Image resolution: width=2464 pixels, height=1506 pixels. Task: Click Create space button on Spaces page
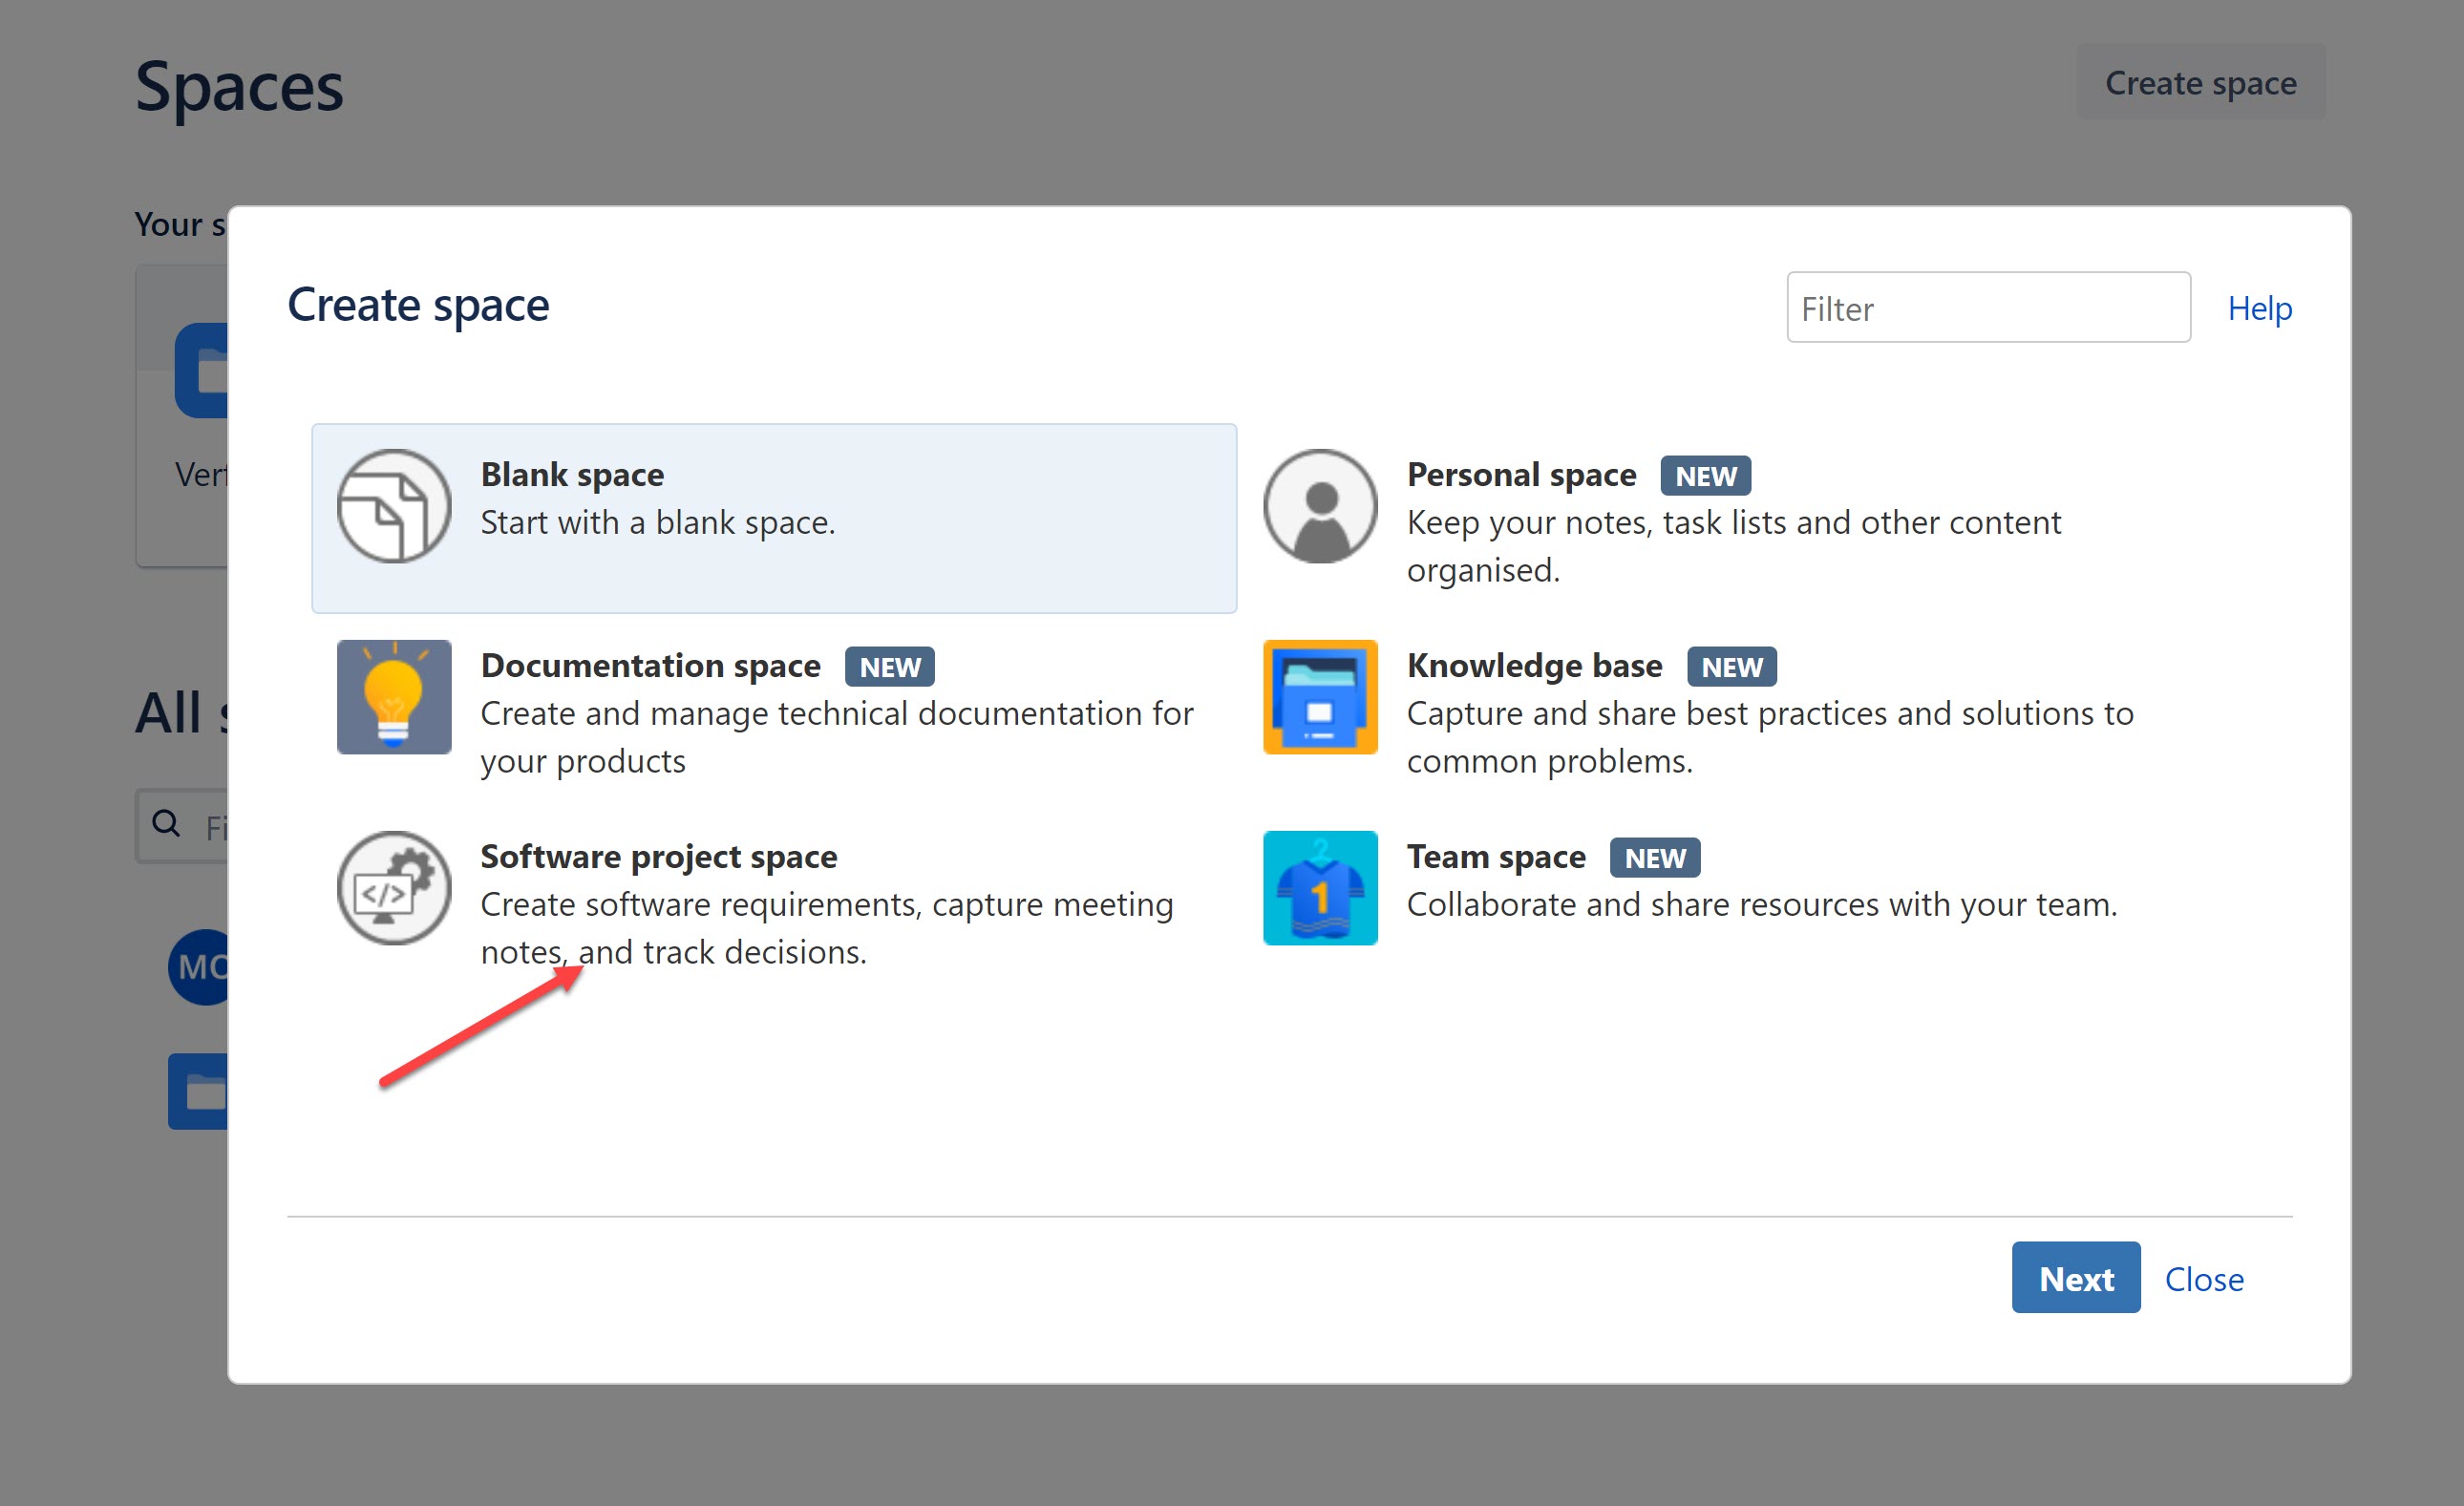click(2201, 82)
